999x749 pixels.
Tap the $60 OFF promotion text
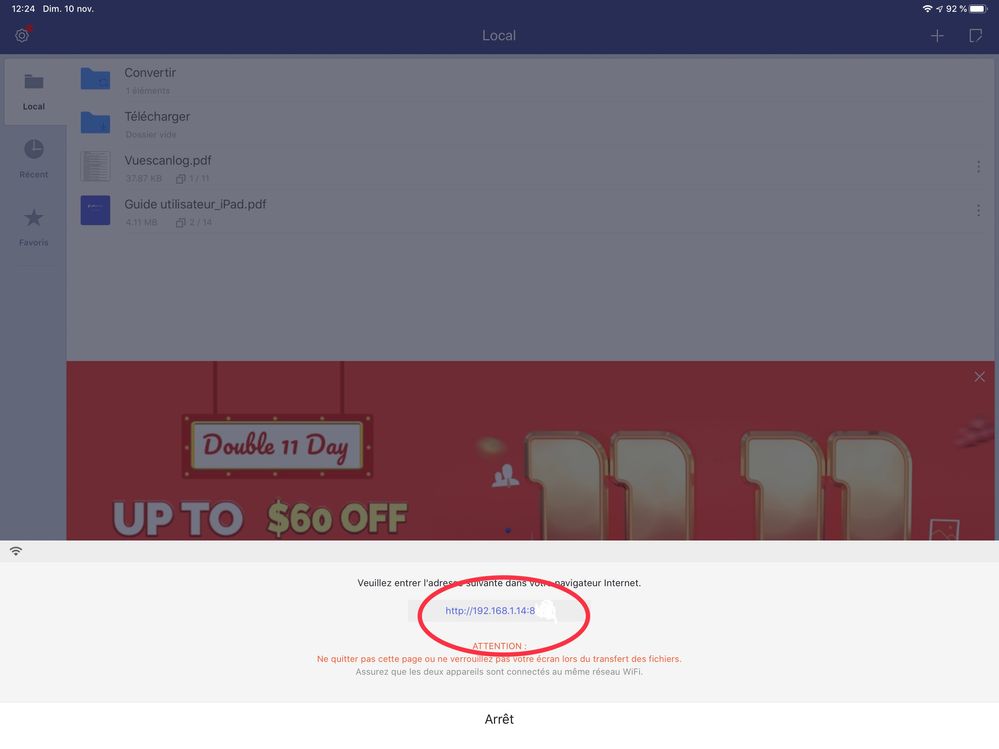(x=337, y=518)
